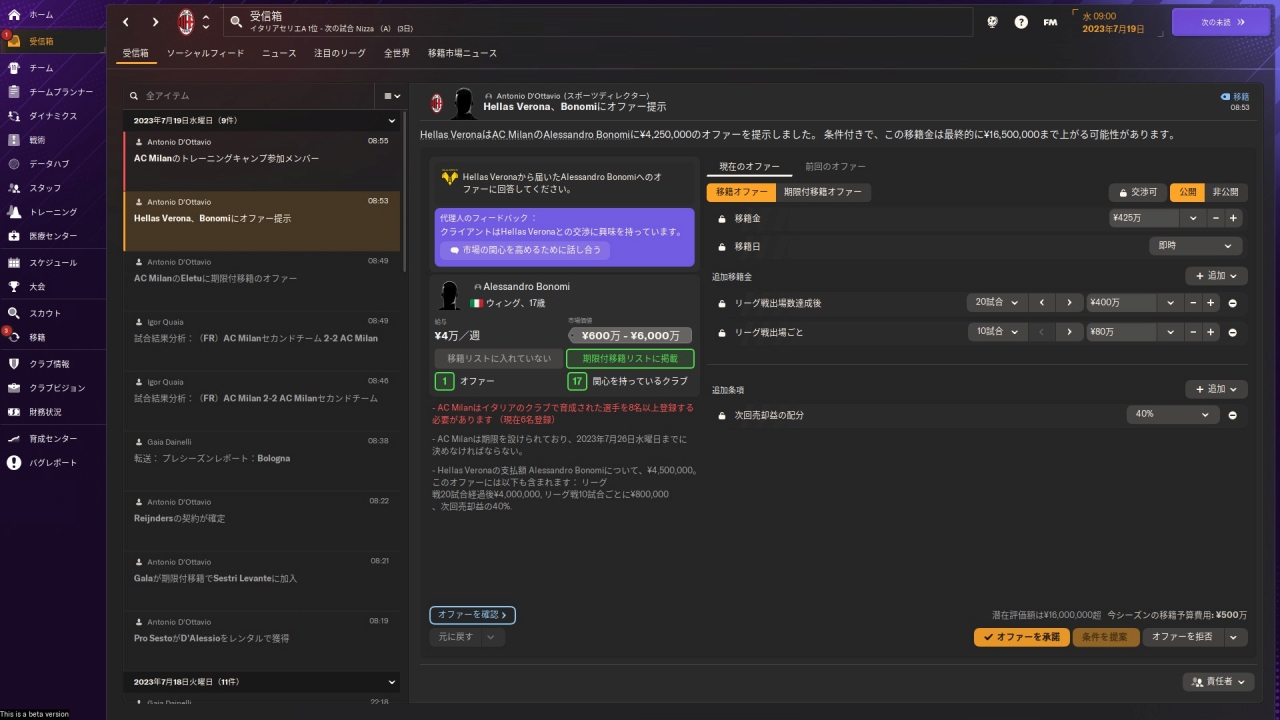Click the オファーを承認 button

coord(1021,637)
